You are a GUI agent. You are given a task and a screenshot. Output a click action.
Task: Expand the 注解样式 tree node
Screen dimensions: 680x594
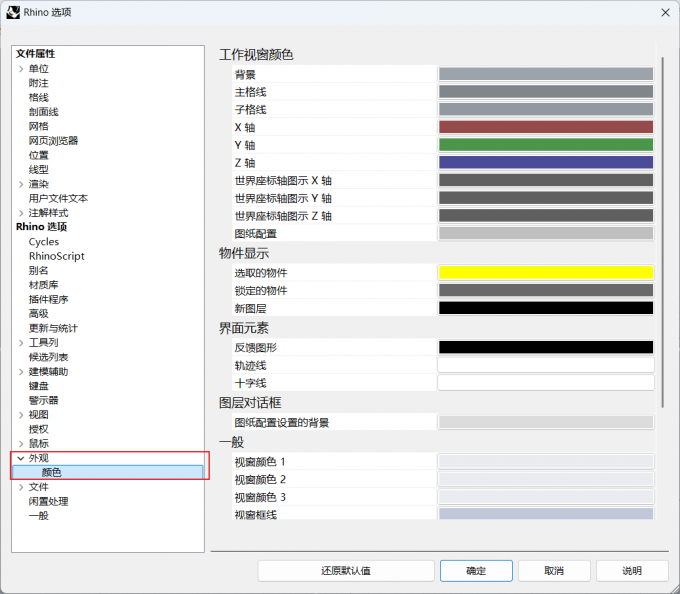tap(21, 213)
